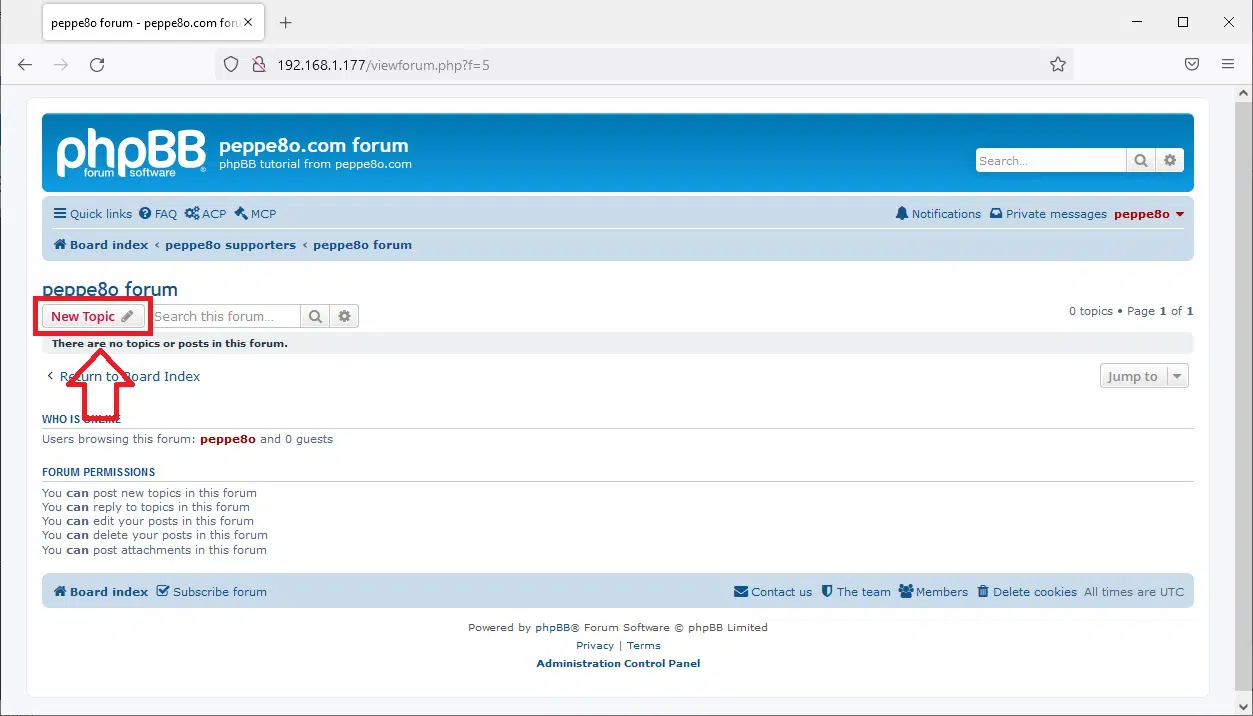Click peppe8o supporters breadcrumb
Viewport: 1253px width, 716px height.
click(230, 245)
